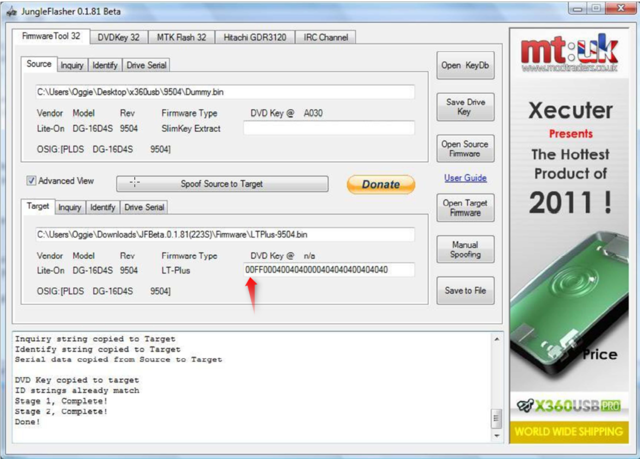This screenshot has width=640, height=459.
Task: Open the IRC Channel tab
Action: tap(326, 38)
